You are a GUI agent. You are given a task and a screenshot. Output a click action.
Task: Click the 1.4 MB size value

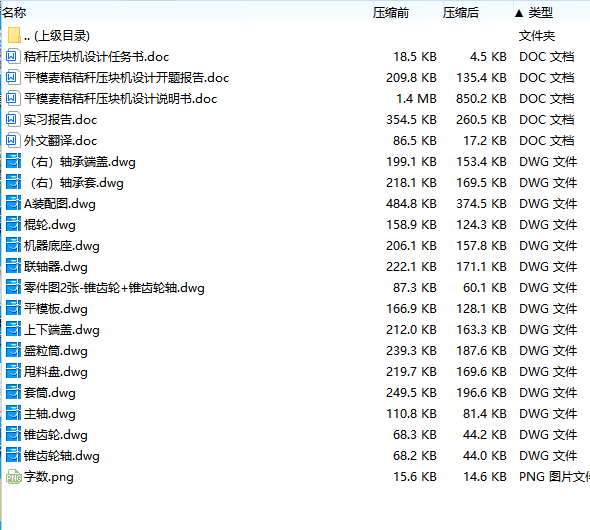416,99
